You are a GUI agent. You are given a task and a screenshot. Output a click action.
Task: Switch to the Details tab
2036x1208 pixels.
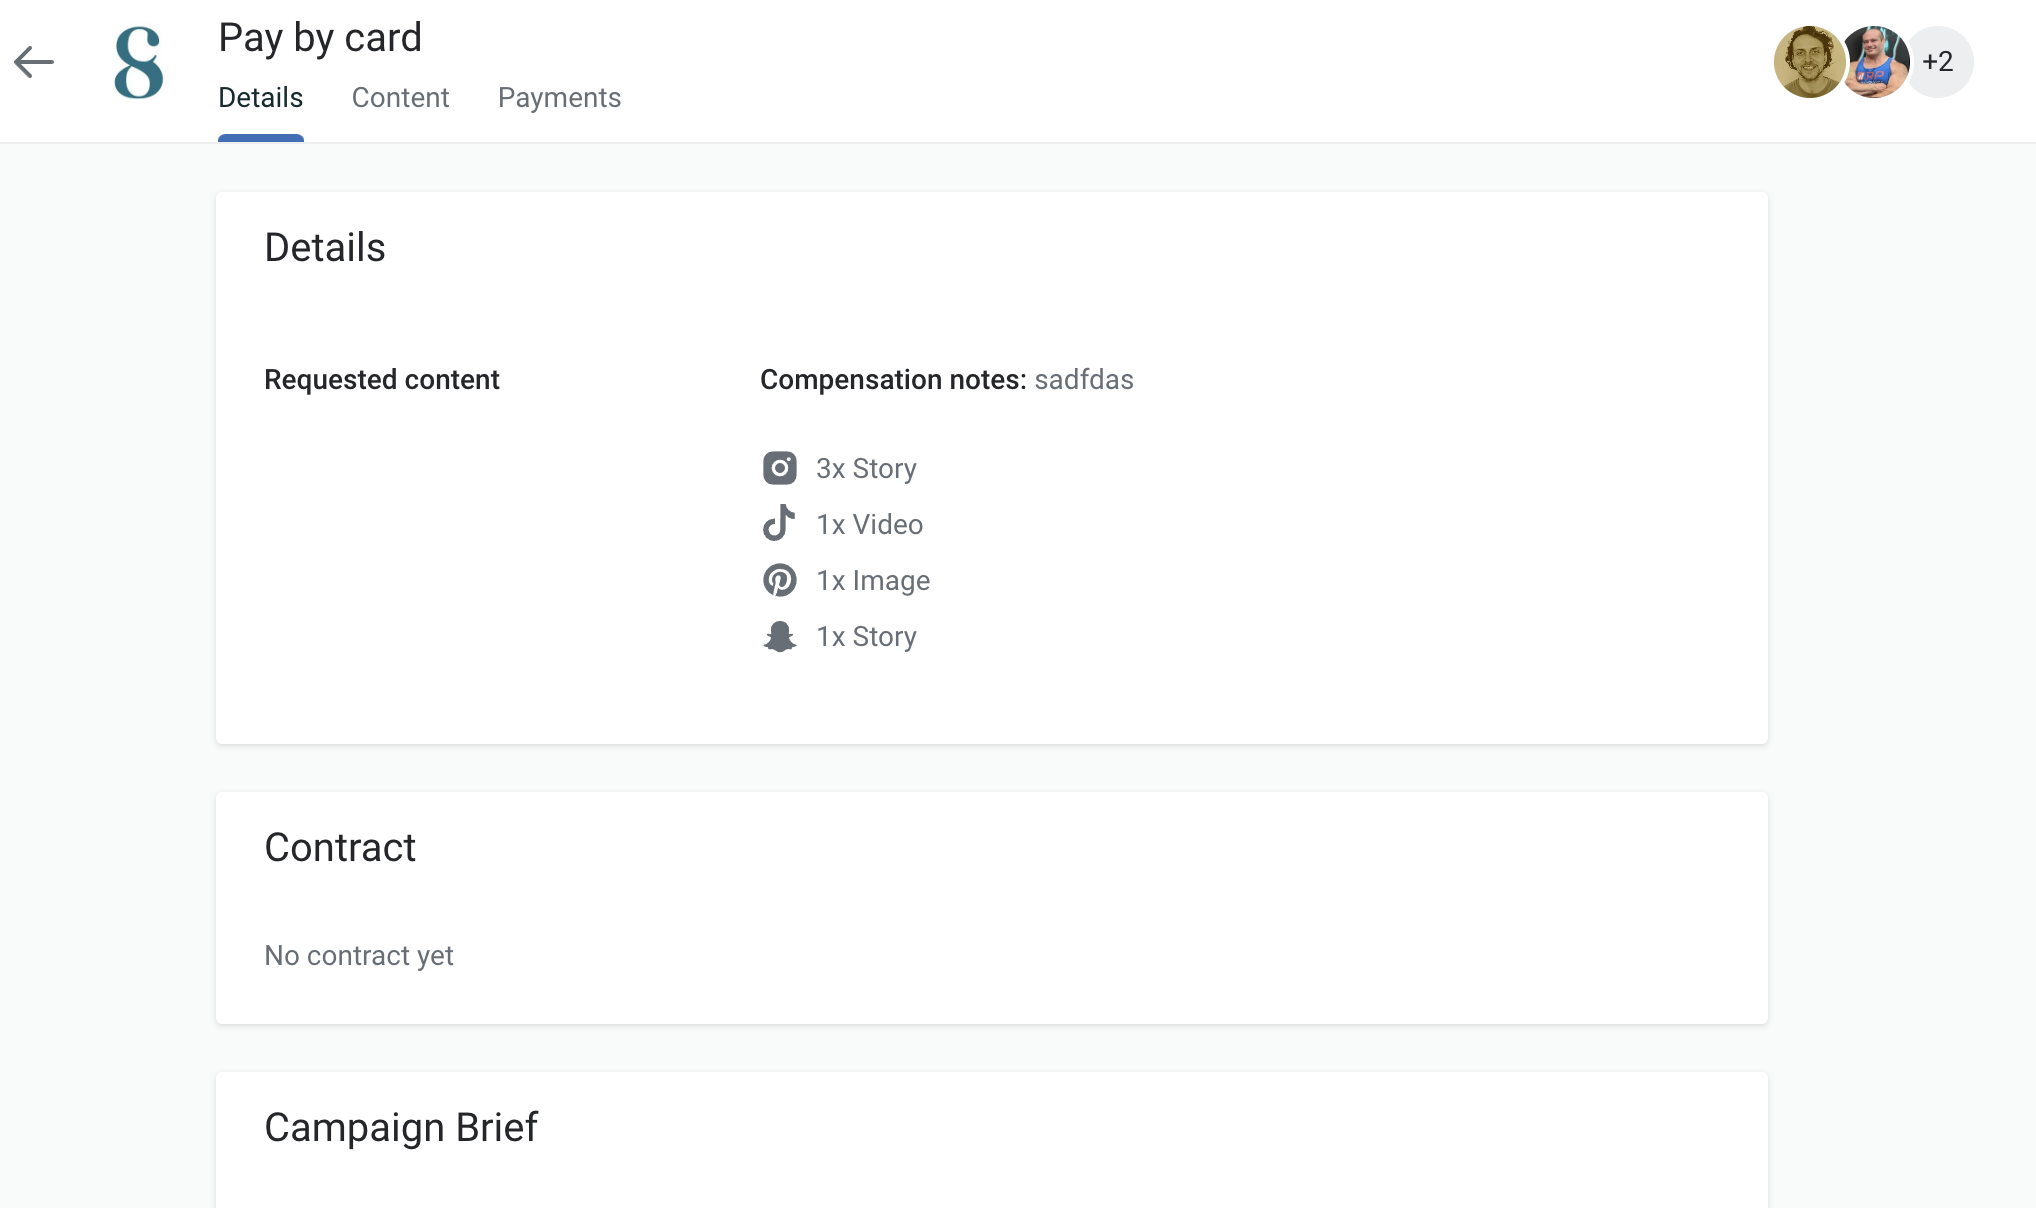click(261, 98)
